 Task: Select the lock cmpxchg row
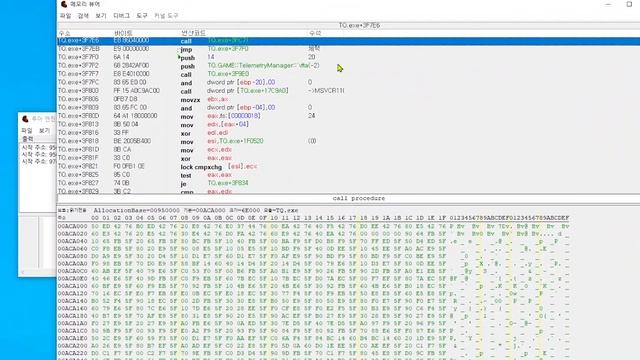[348, 166]
